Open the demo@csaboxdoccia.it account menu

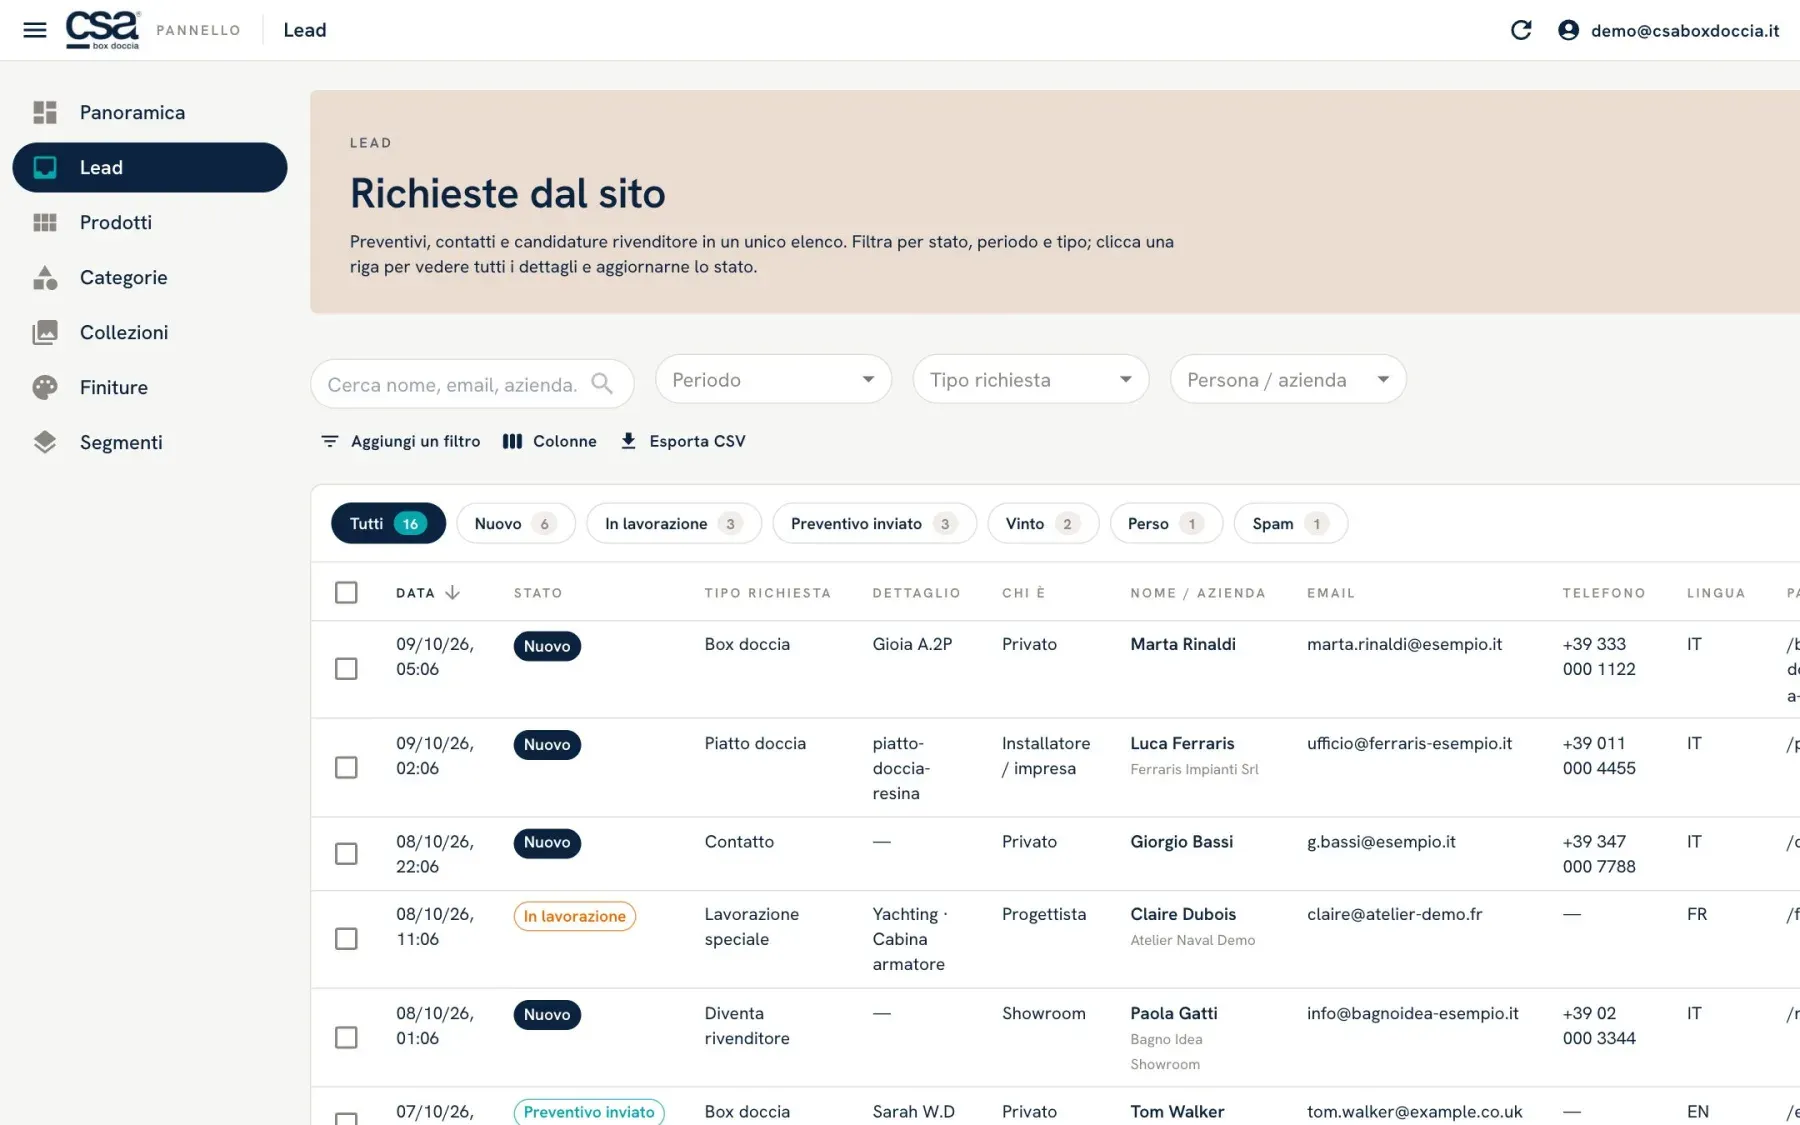(1669, 30)
